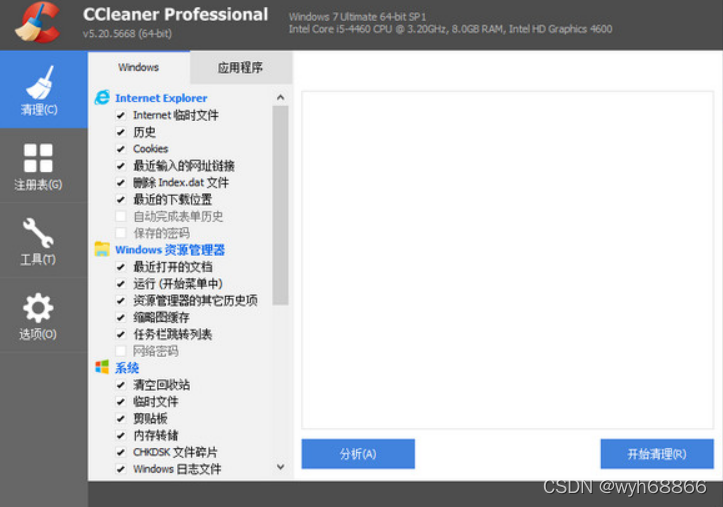Open the Tools (工具) section
The image size is (723, 507).
(43, 241)
